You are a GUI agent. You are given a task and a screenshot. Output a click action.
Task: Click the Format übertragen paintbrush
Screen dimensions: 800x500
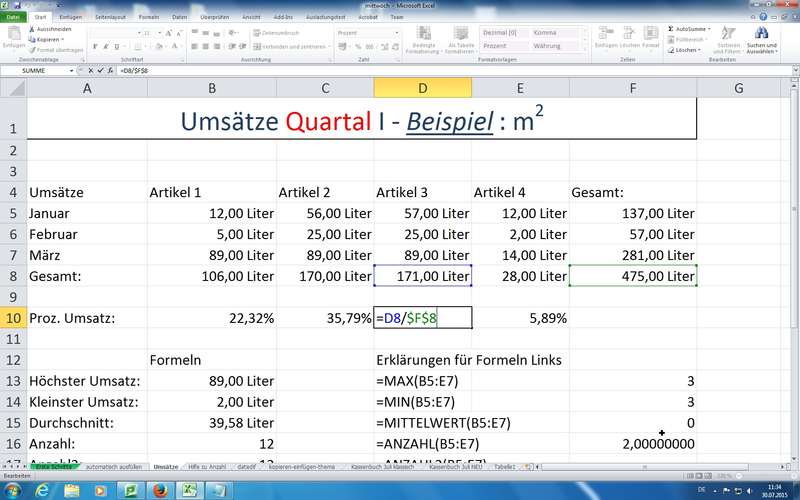(32, 50)
